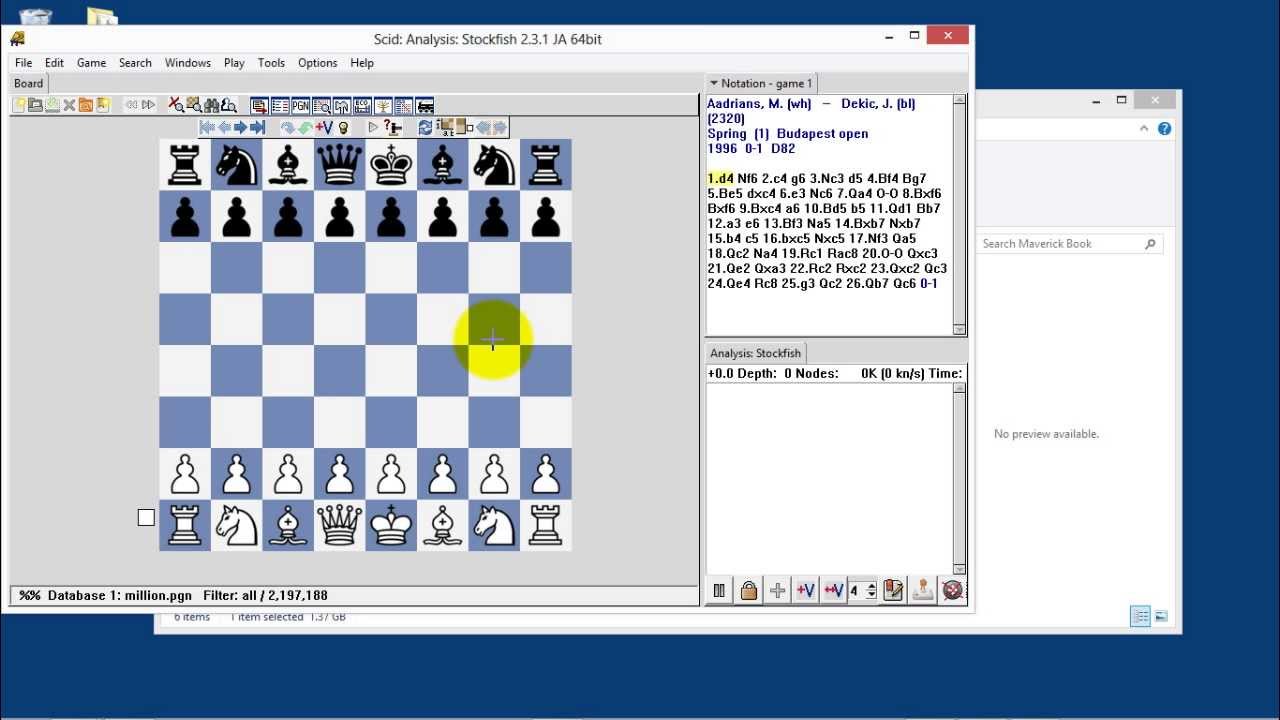1280x720 pixels.
Task: Select the Analysis: Stockfish tab
Action: 755,353
